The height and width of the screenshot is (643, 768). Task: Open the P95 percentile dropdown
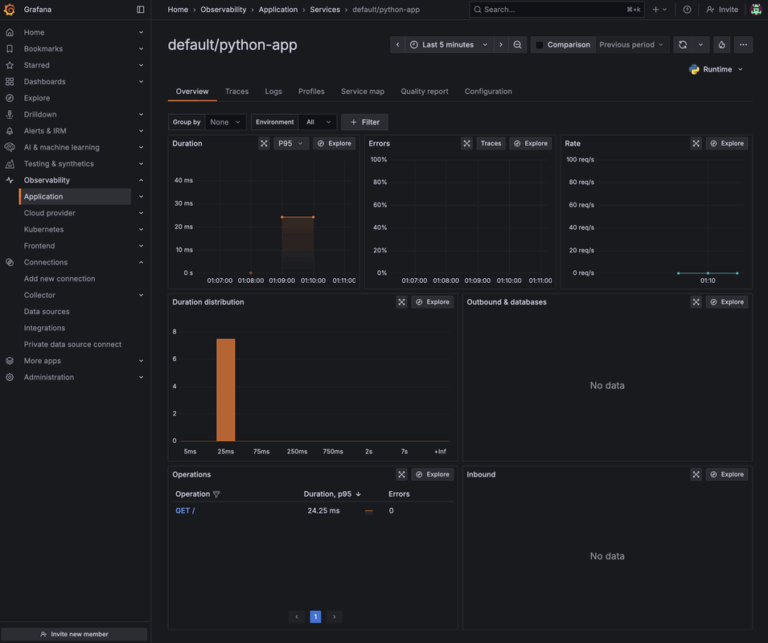pyautogui.click(x=290, y=143)
